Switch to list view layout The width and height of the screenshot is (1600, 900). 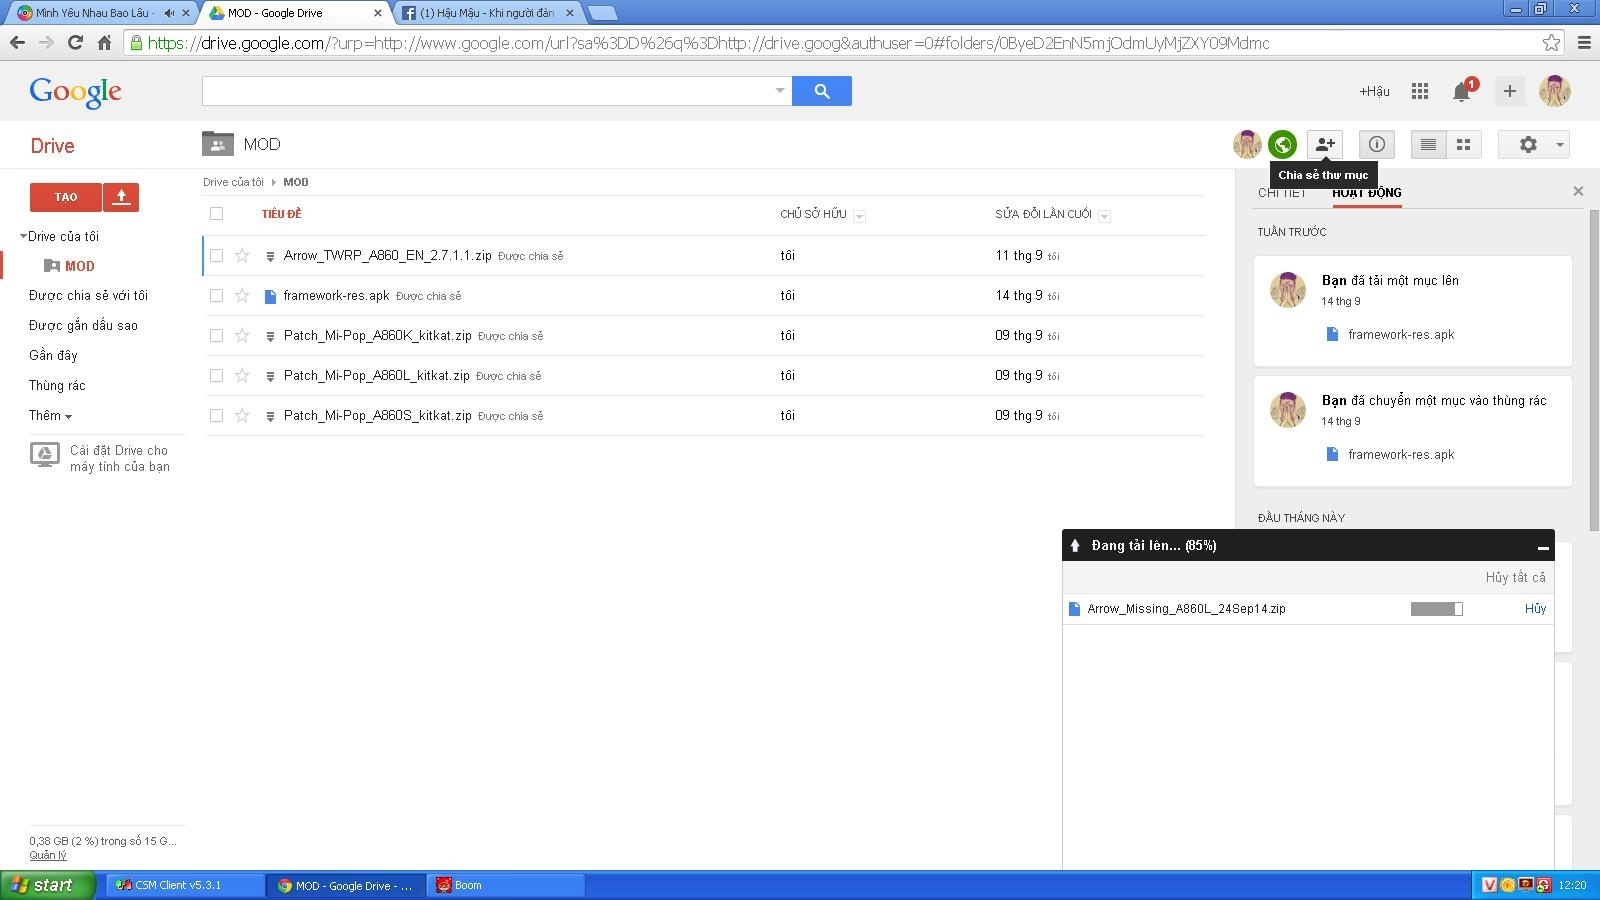(1428, 144)
